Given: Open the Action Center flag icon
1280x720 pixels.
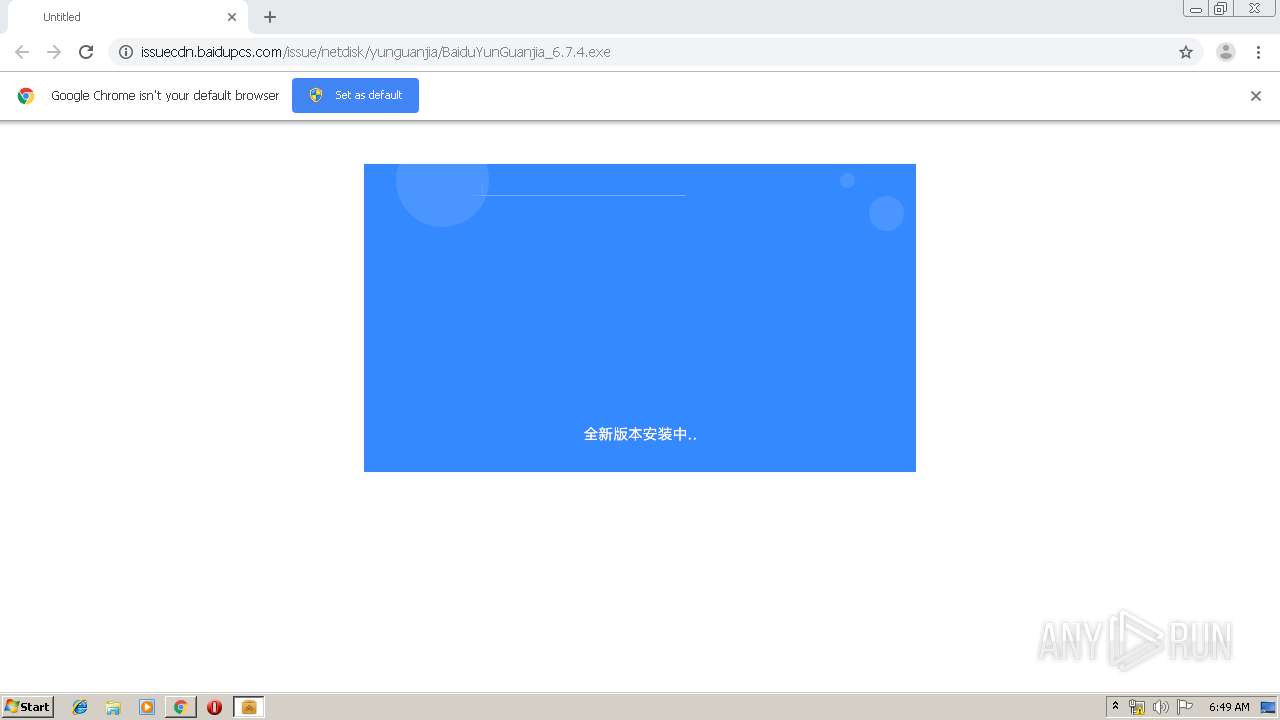Looking at the screenshot, I should click(1185, 707).
